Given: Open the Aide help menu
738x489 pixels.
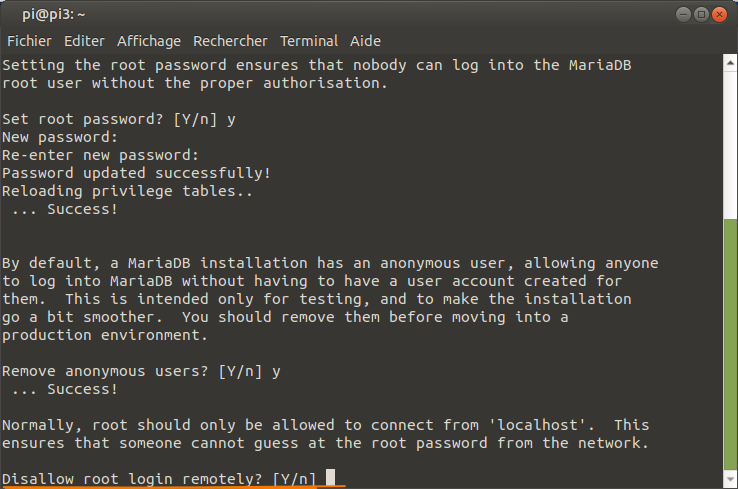Looking at the screenshot, I should pos(365,41).
